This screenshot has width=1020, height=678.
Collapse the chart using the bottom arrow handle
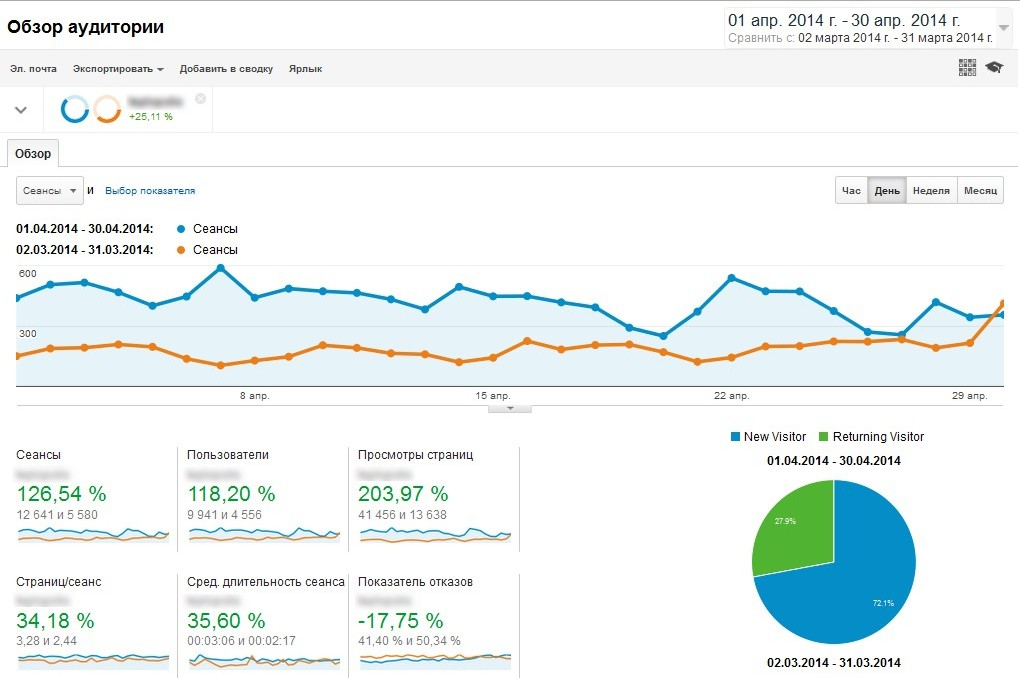[x=510, y=408]
